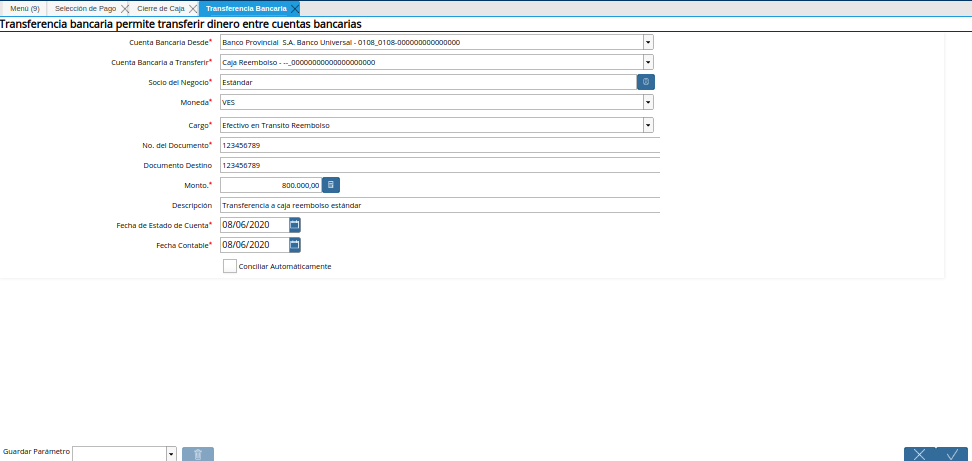Expand the Moneda dropdown

[648, 102]
